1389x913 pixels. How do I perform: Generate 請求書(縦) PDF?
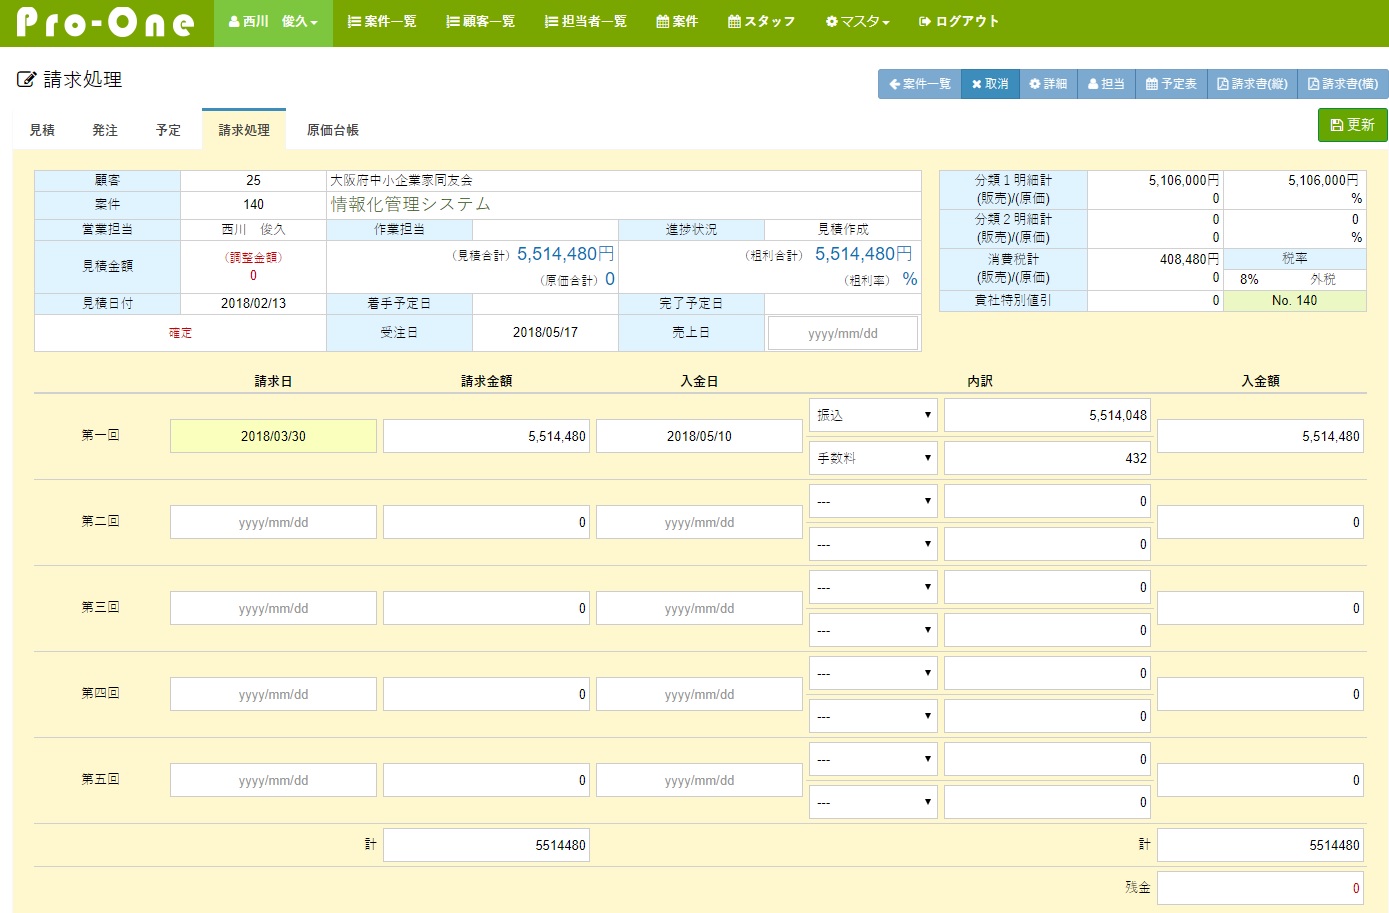tap(1252, 84)
